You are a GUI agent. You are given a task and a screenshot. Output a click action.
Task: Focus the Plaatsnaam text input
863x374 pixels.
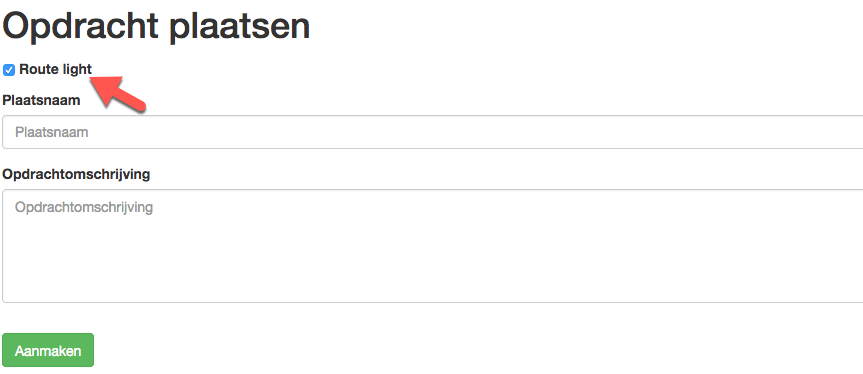433,132
